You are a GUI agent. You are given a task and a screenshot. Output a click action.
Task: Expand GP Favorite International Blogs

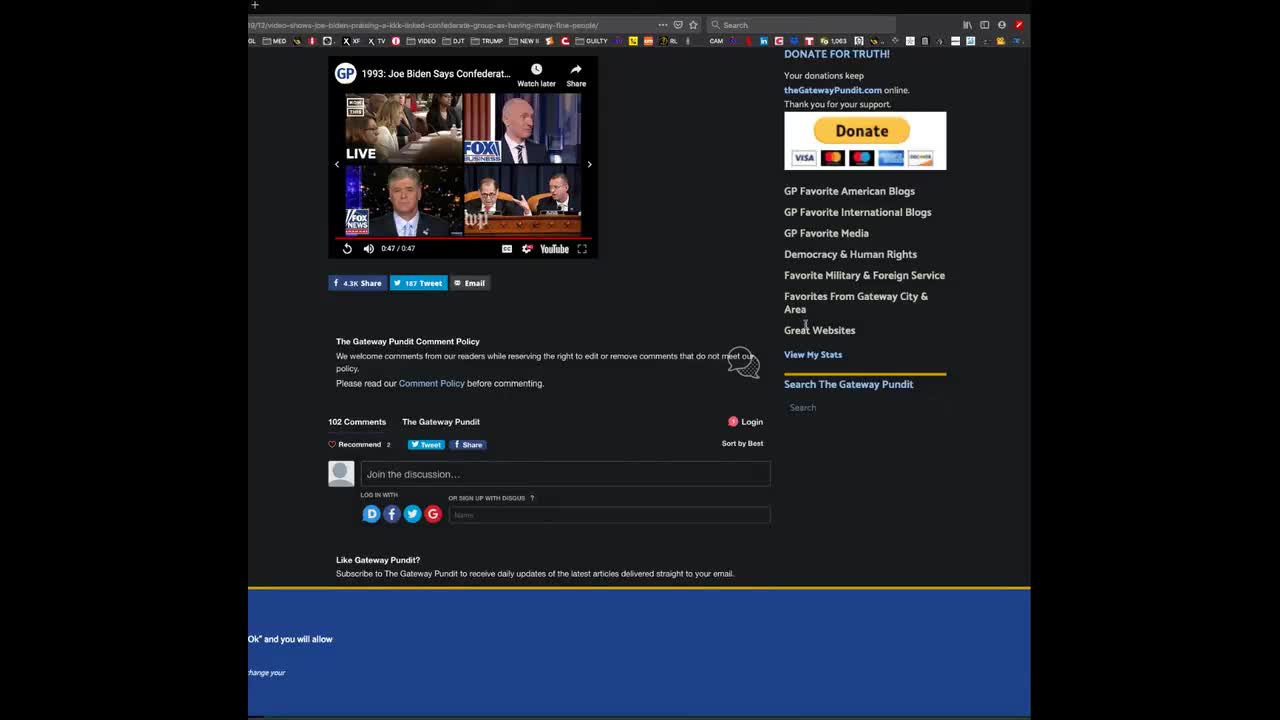pos(858,212)
